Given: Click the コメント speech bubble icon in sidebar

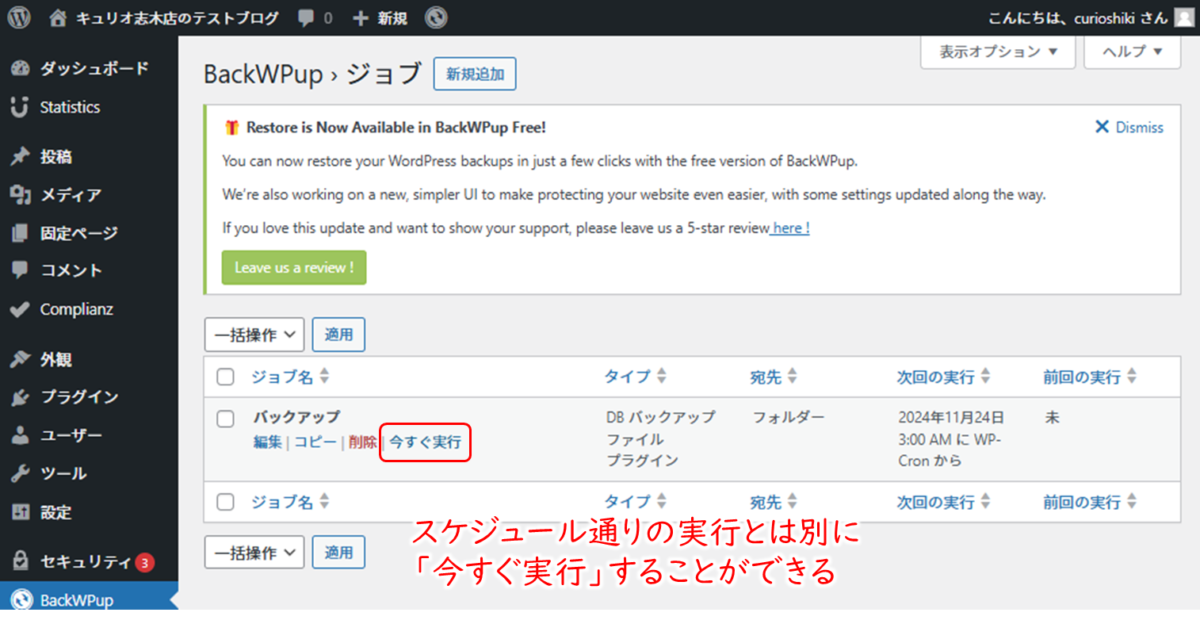Looking at the screenshot, I should [x=19, y=270].
